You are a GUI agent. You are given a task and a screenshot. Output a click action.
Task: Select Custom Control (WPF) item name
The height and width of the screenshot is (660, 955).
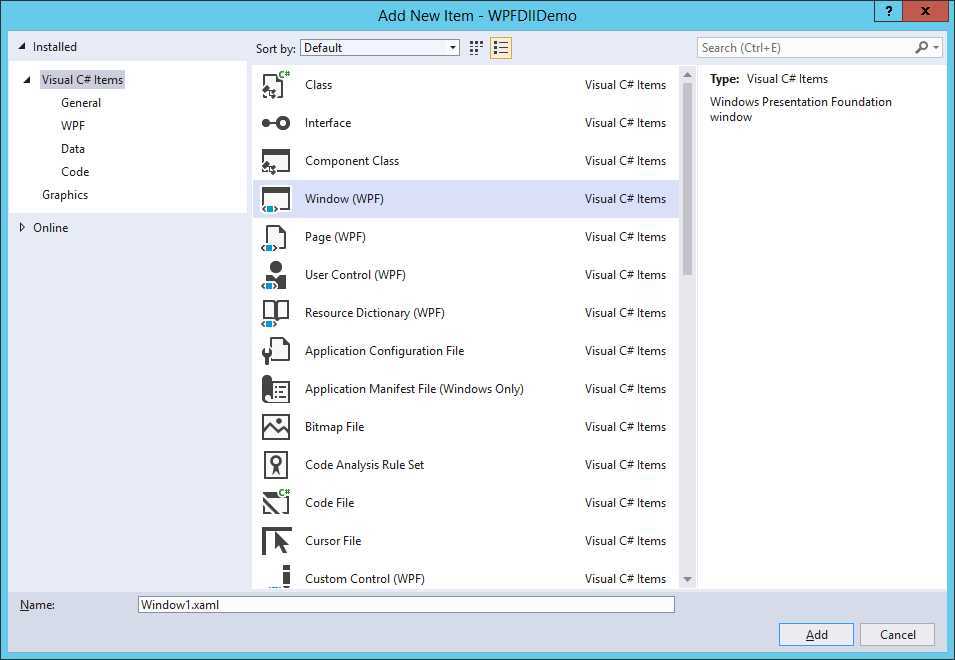[x=365, y=579]
